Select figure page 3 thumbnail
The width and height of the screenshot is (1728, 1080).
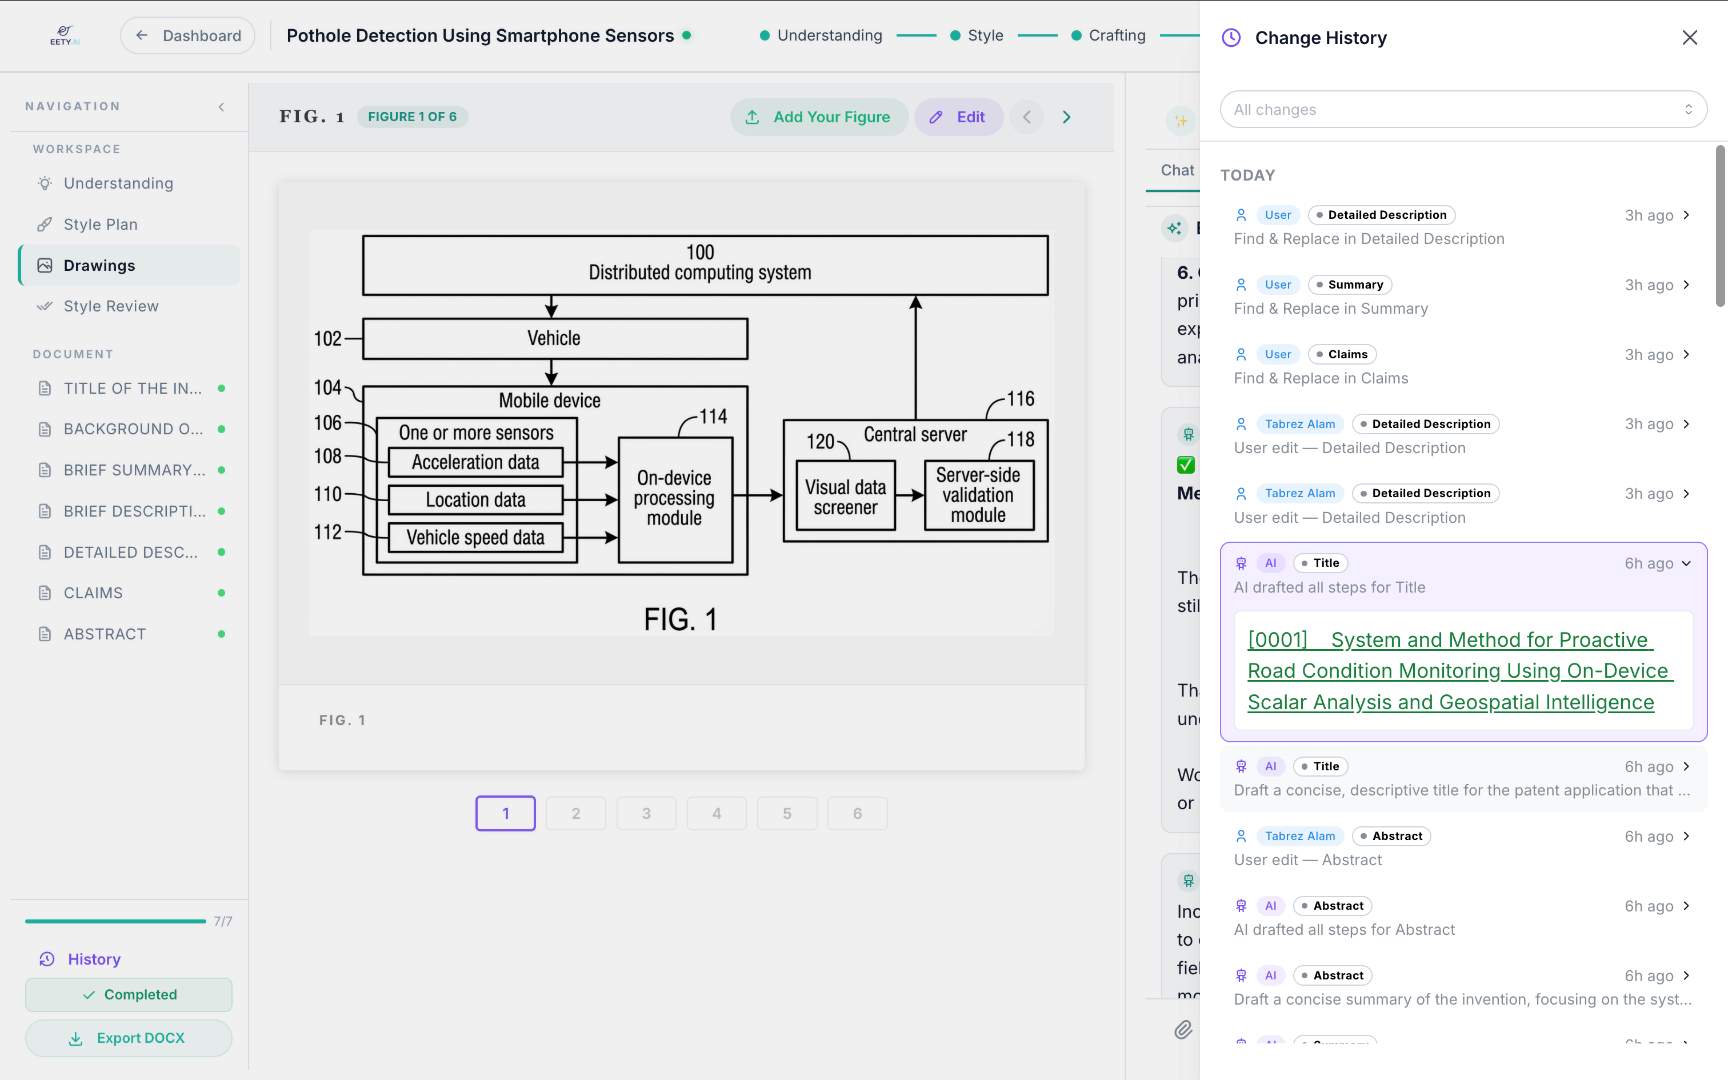[646, 814]
